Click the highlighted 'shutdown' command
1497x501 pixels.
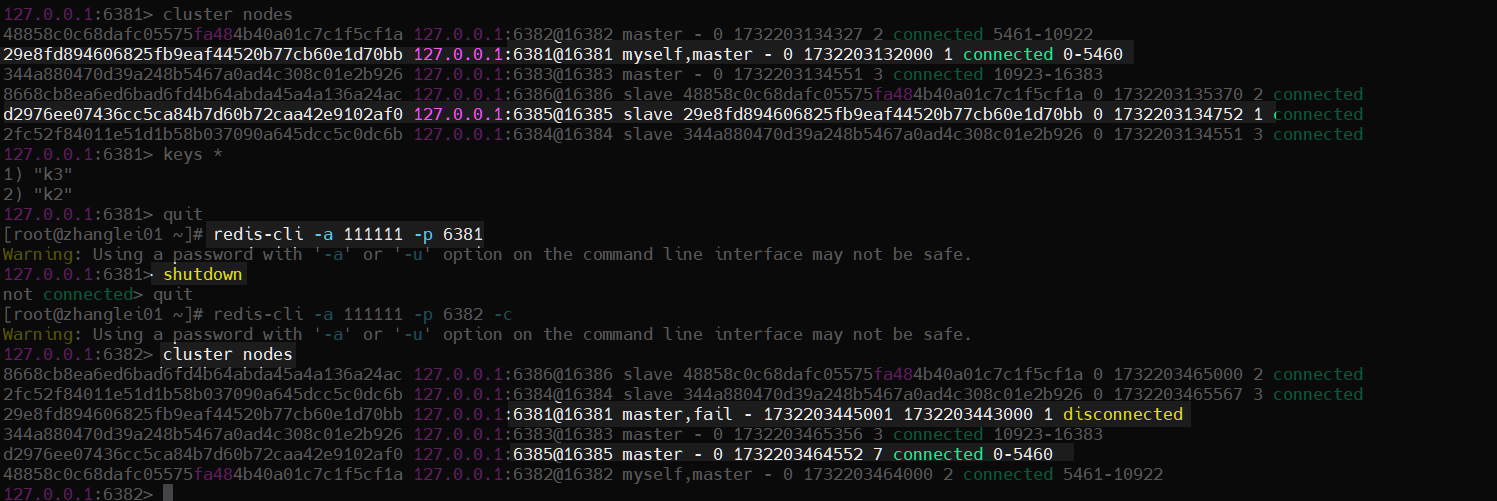tap(203, 274)
